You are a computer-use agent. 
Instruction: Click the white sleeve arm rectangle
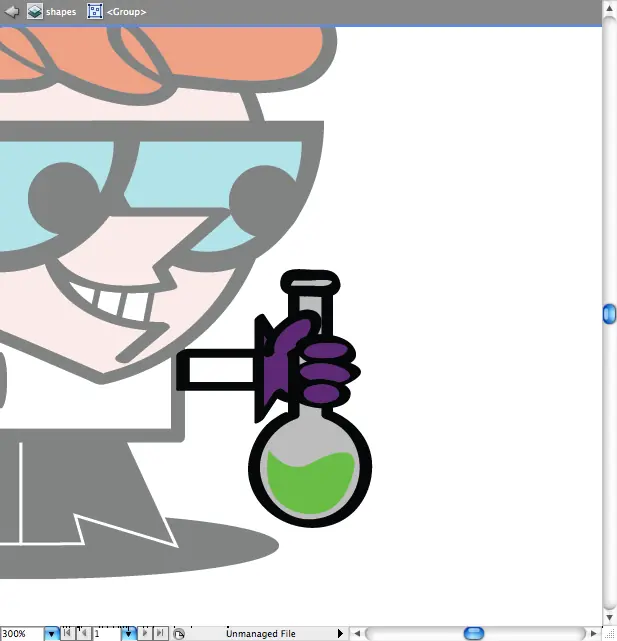(x=221, y=370)
